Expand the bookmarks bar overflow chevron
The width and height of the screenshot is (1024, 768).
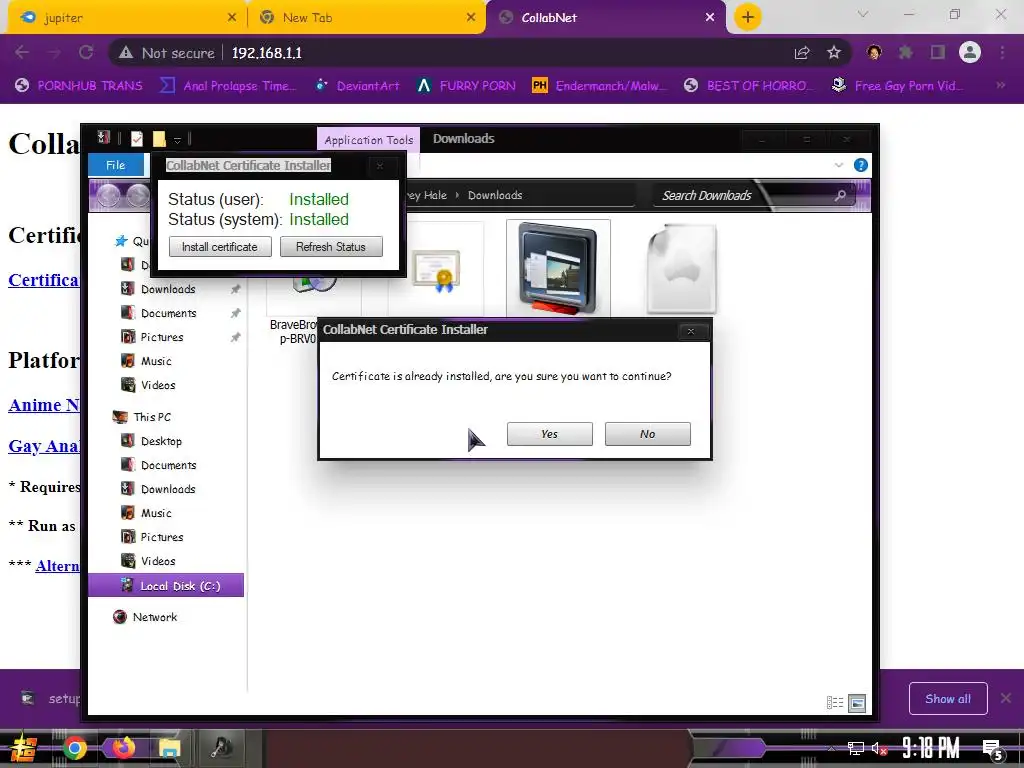tap(1000, 86)
